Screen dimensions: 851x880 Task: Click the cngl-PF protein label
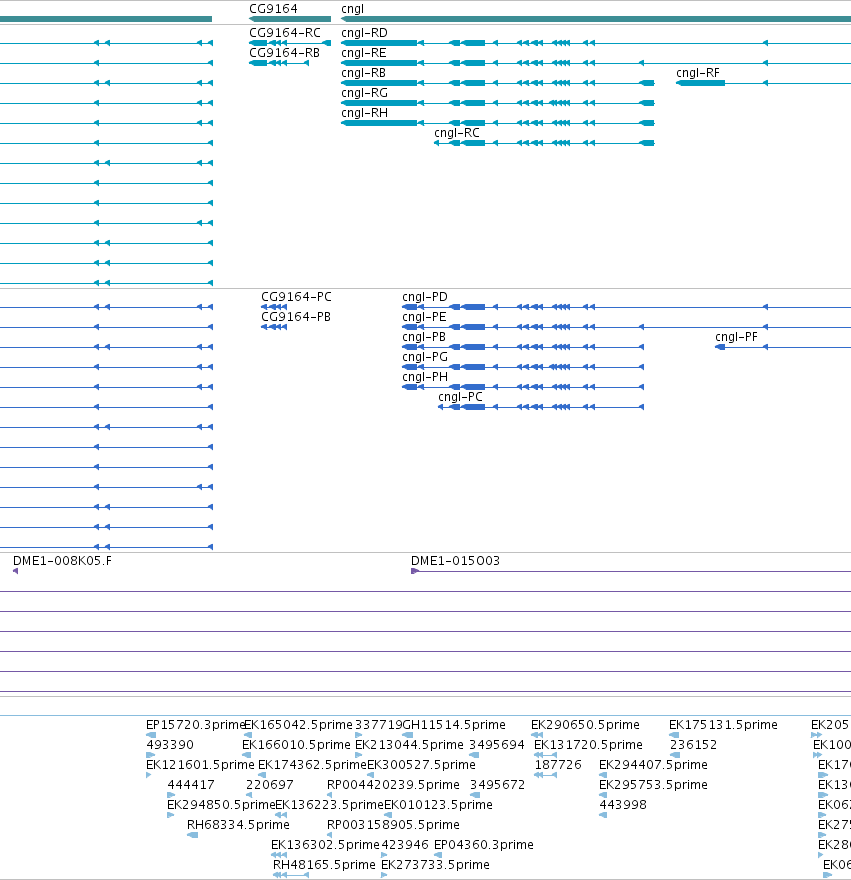click(x=736, y=337)
